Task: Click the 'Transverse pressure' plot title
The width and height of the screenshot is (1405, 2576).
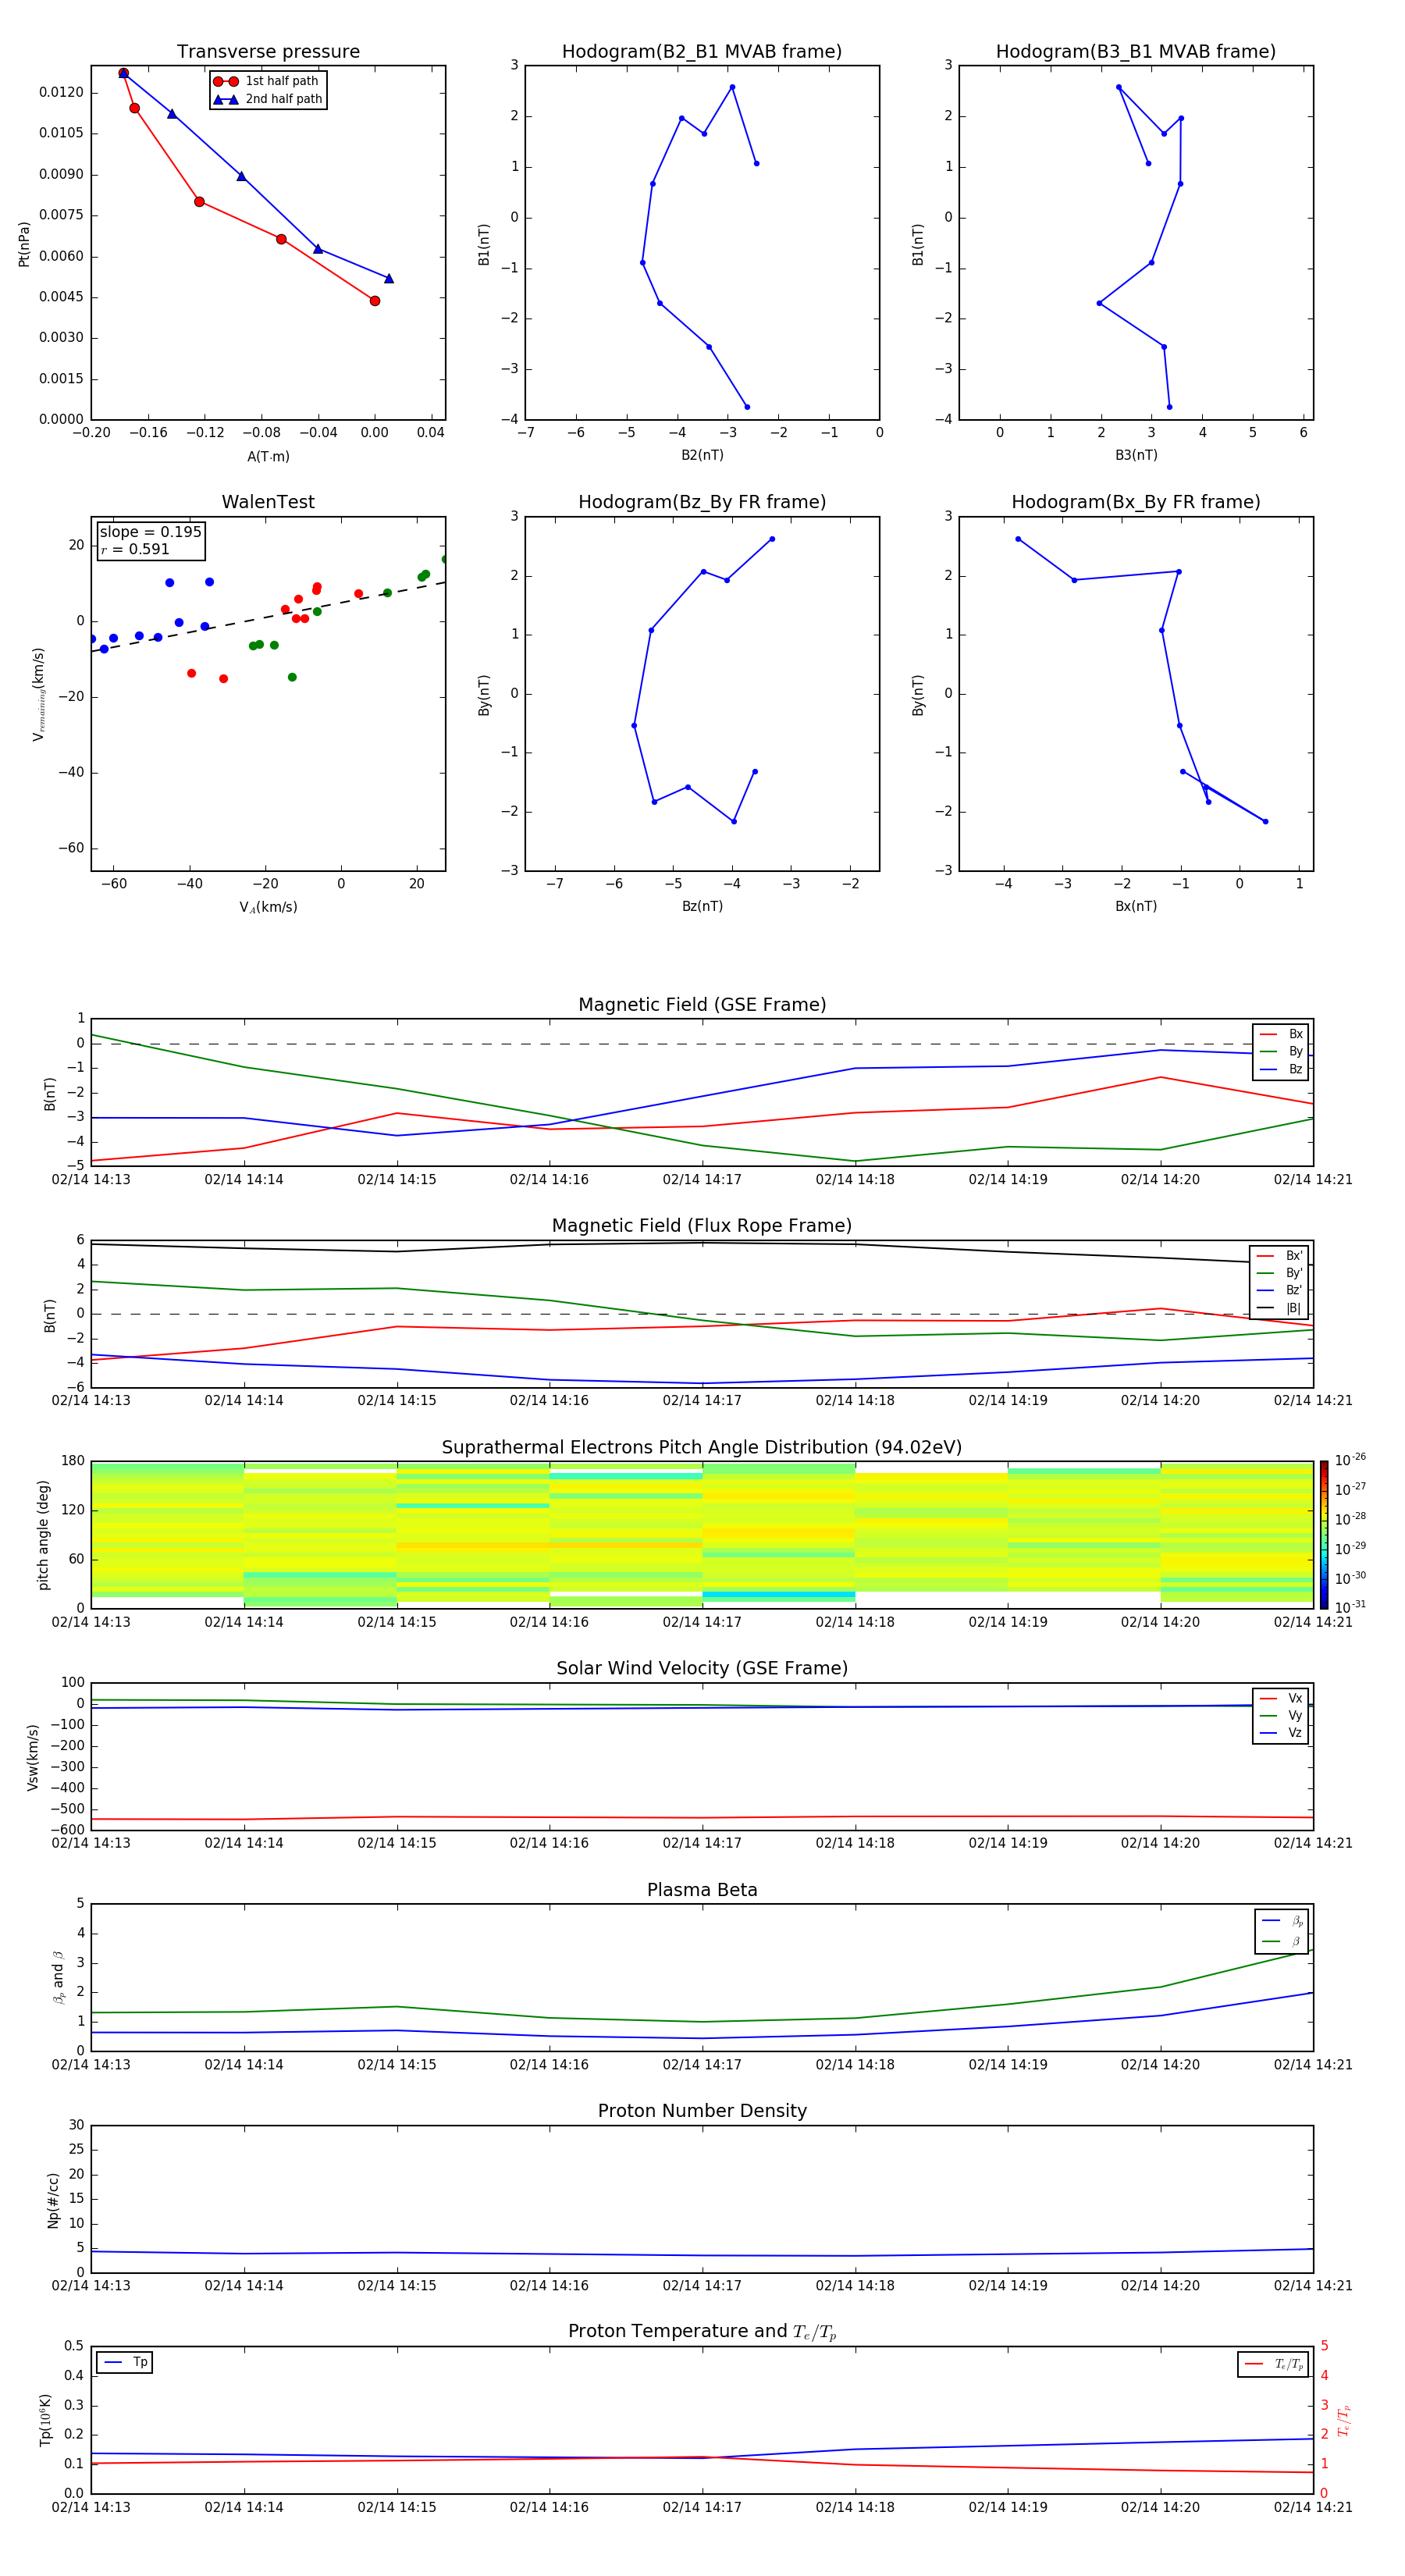Action: coord(268,51)
